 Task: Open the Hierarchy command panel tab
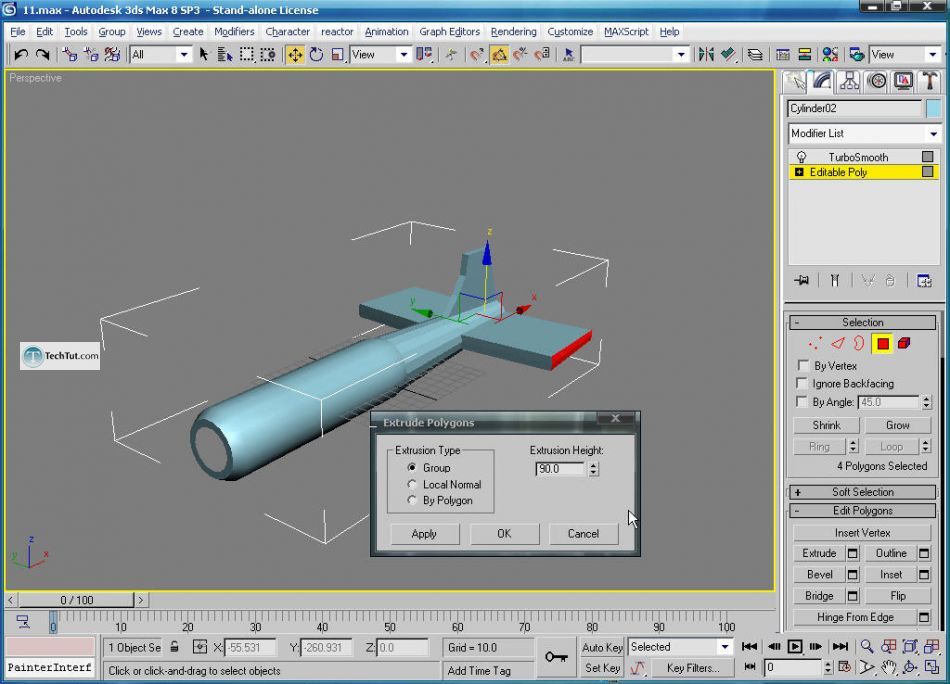849,81
